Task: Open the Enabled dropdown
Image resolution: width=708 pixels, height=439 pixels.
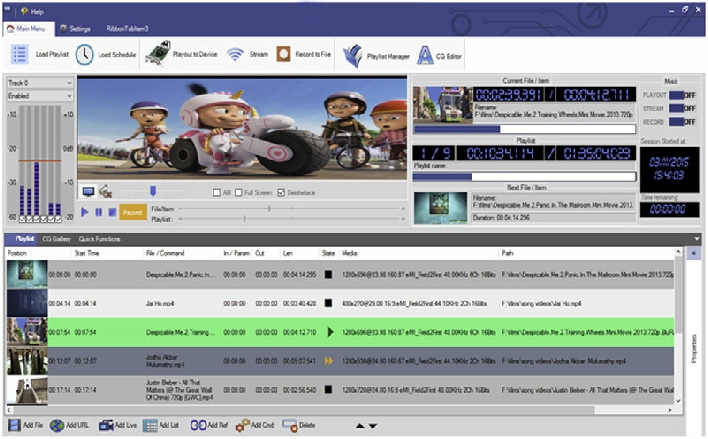Action: point(40,96)
